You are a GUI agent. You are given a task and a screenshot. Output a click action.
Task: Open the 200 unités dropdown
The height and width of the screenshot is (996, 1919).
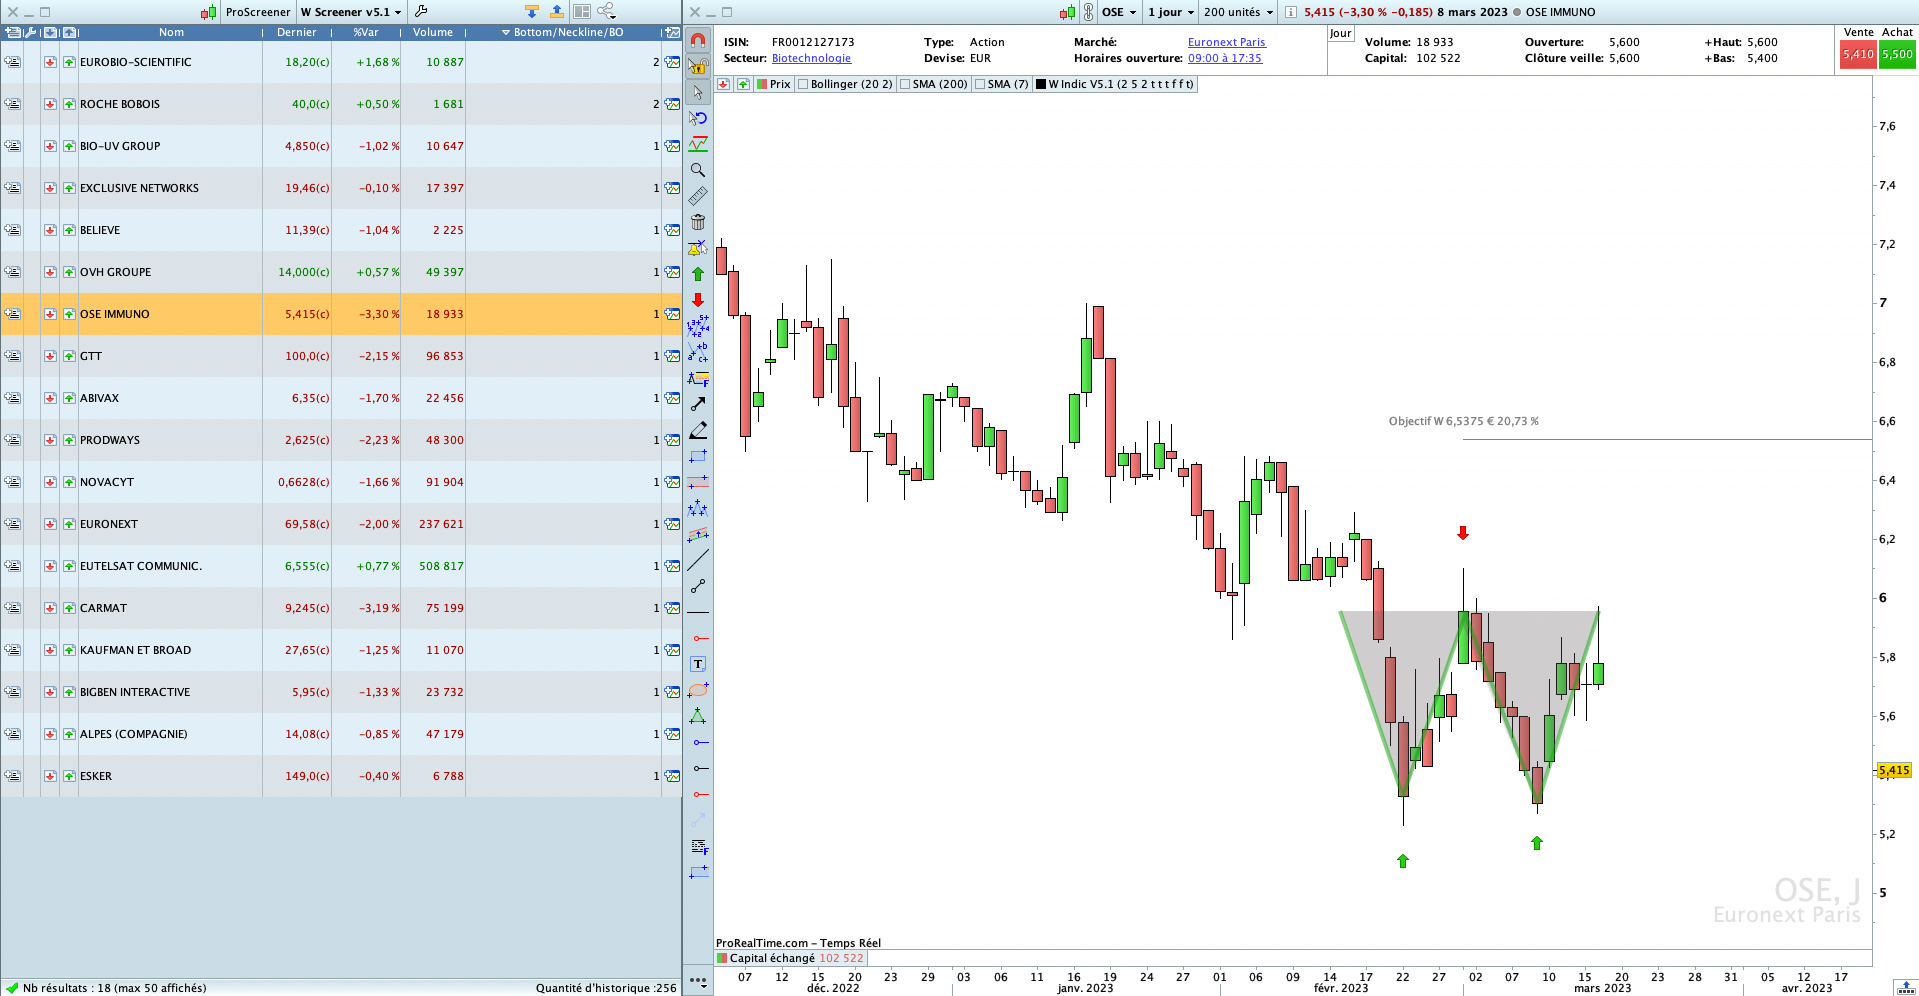pos(1238,12)
